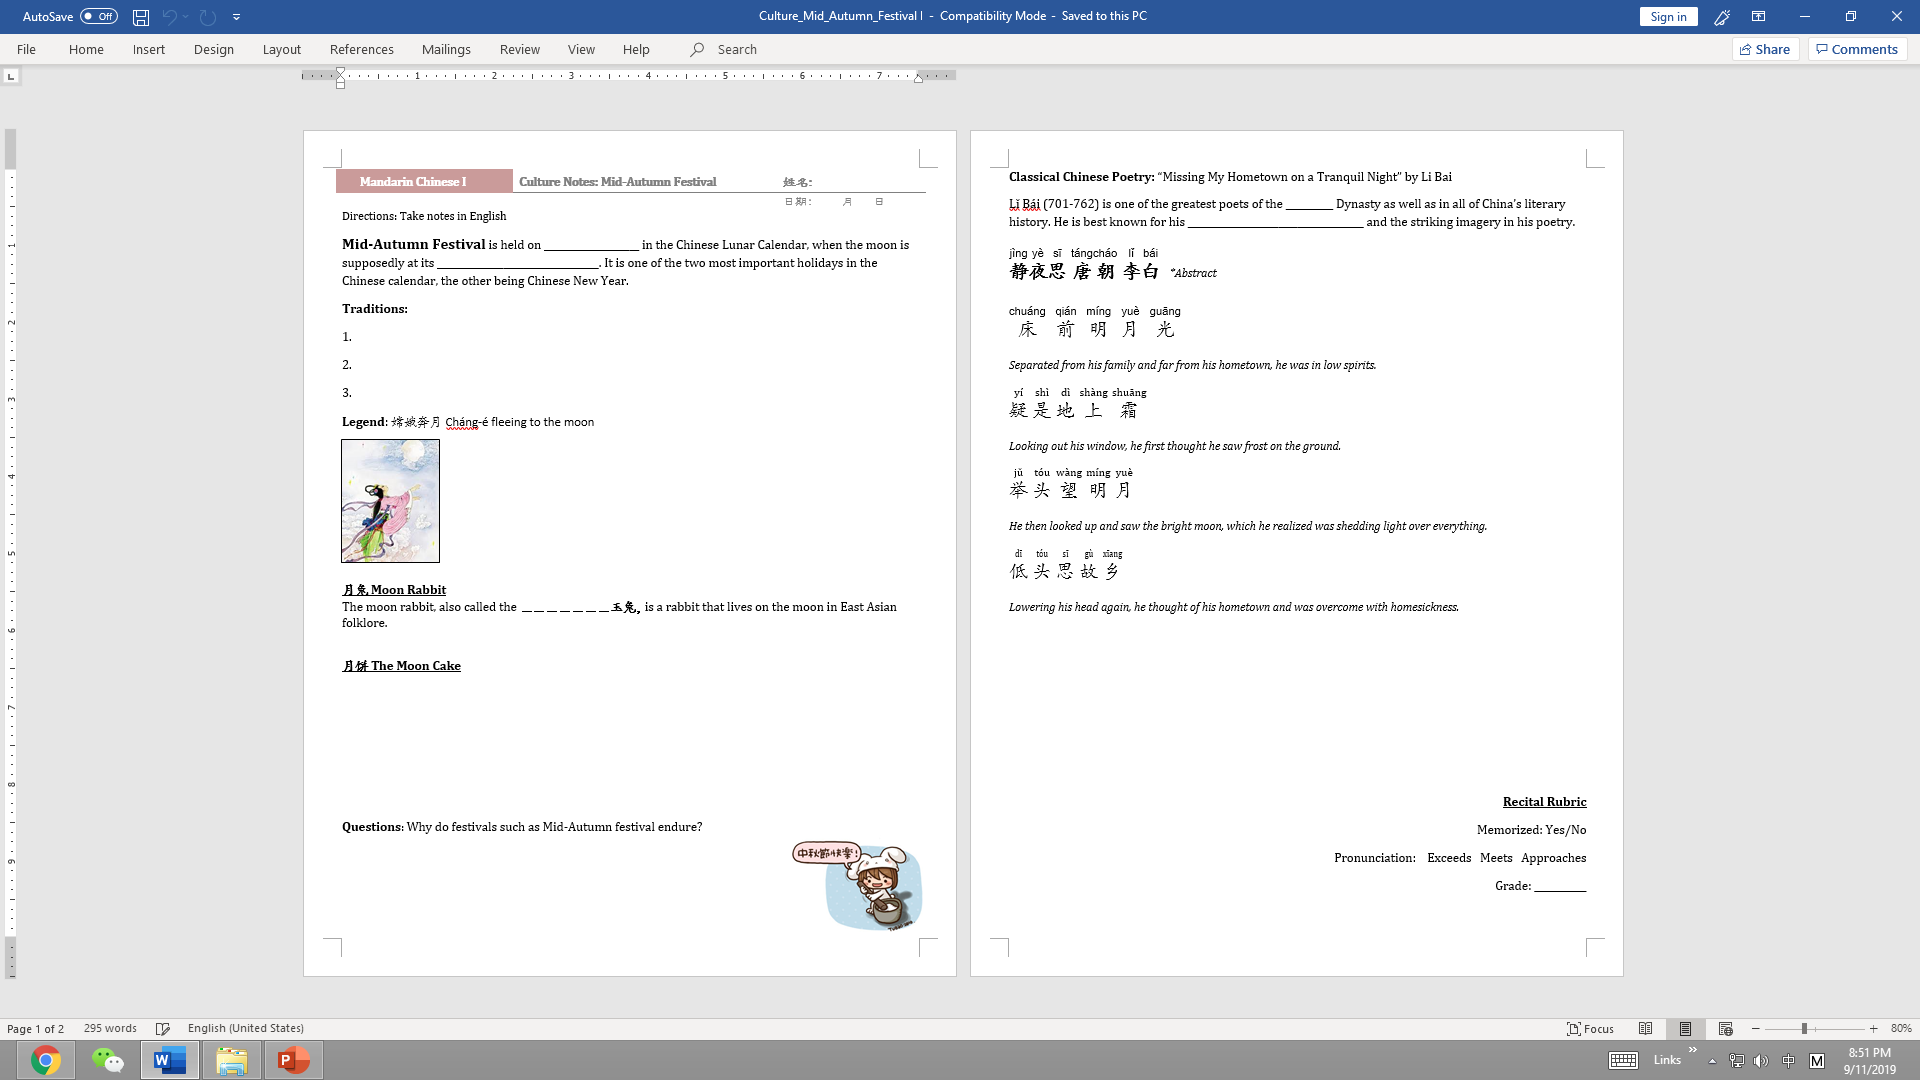Click the M input method icon
The height and width of the screenshot is (1080, 1920).
pos(1817,1061)
